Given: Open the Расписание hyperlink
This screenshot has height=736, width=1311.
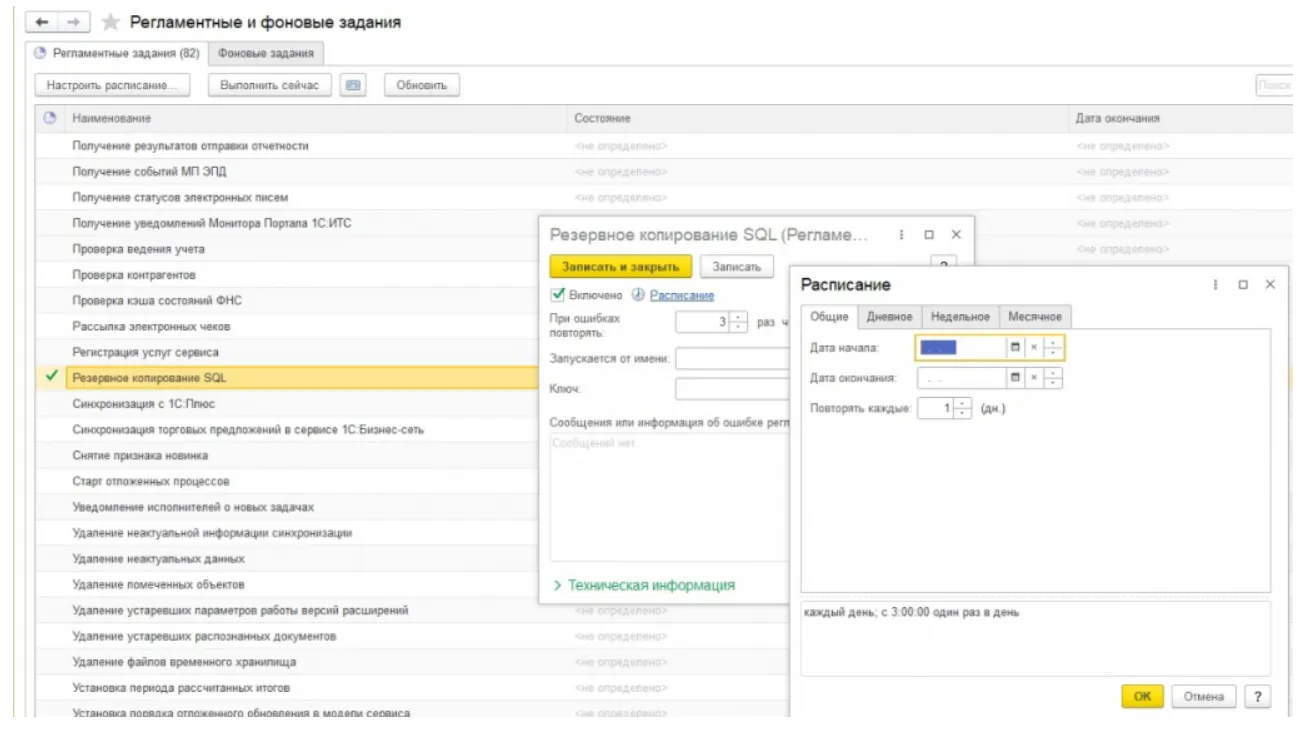Looking at the screenshot, I should pos(682,295).
